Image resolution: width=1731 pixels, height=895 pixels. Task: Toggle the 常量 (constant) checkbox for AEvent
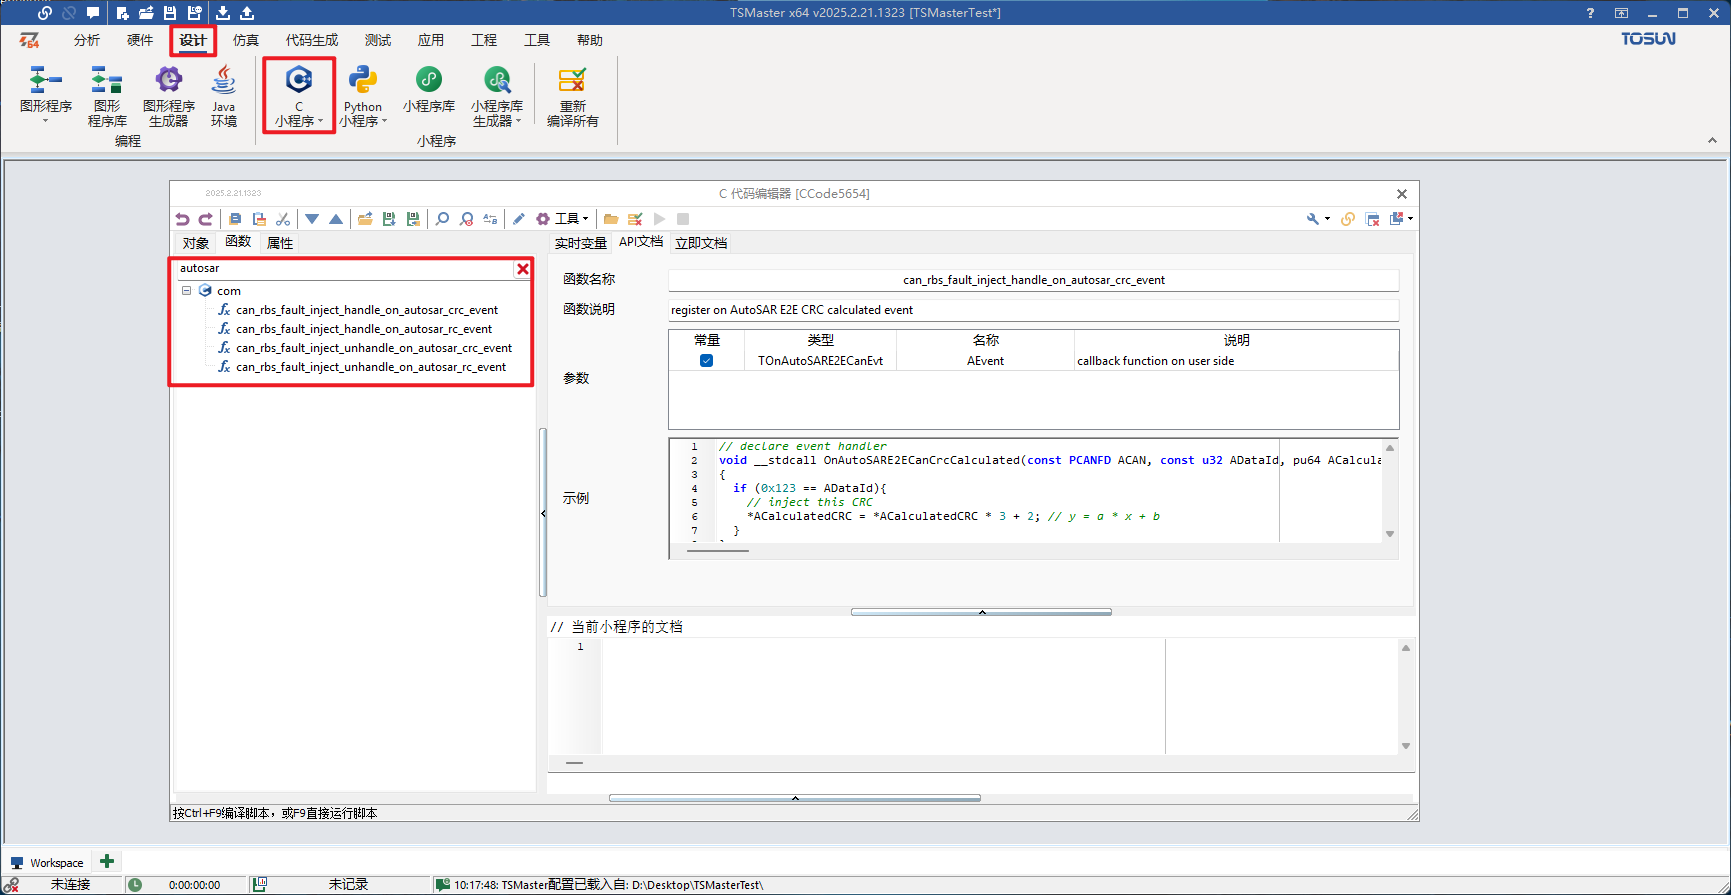tap(707, 361)
